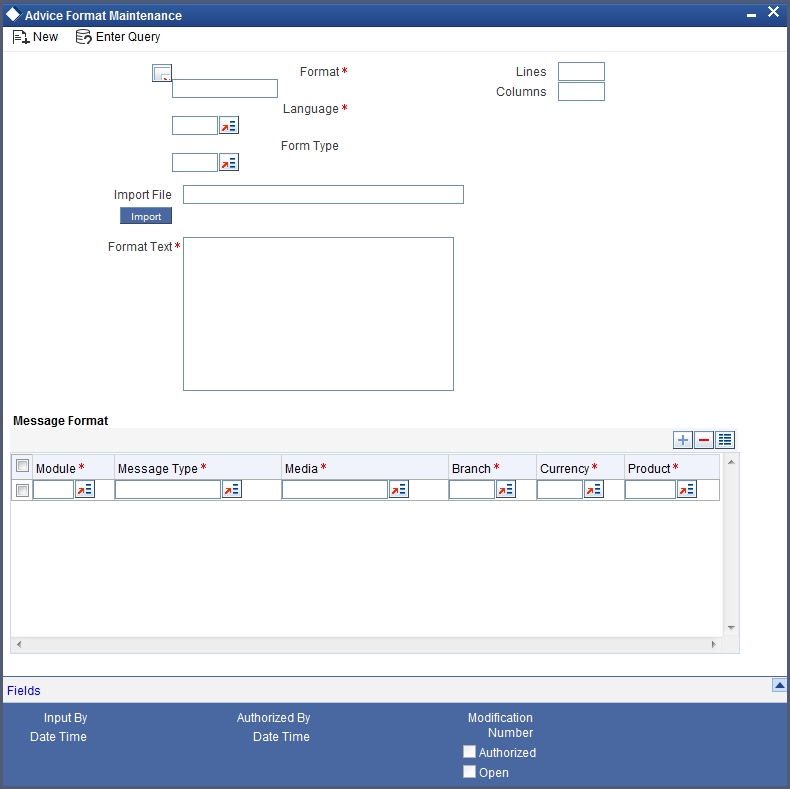The width and height of the screenshot is (790, 789).
Task: Click inside the Format Text area
Action: (x=318, y=314)
